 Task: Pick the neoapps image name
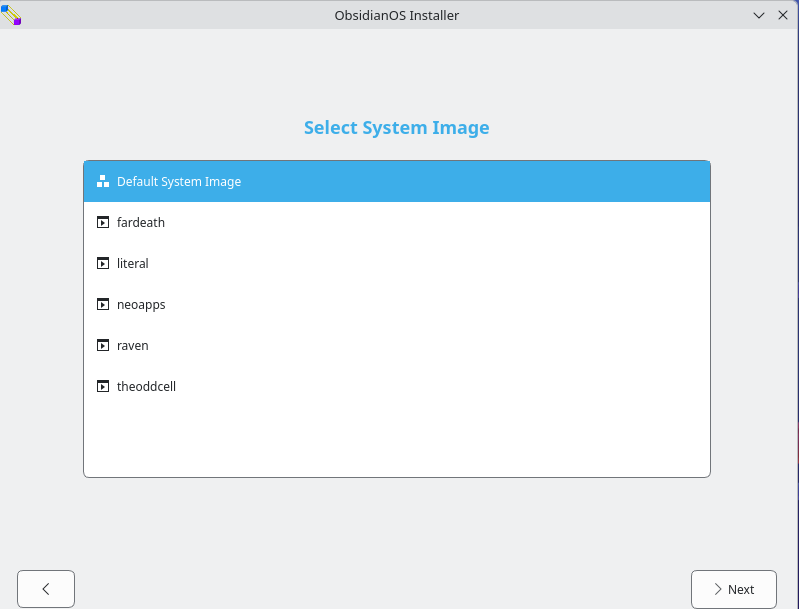141,305
